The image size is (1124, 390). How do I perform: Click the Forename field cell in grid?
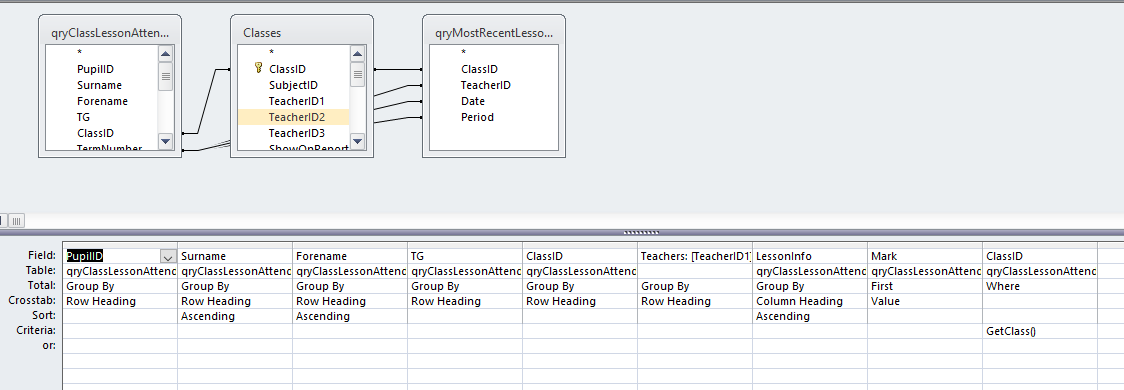click(350, 256)
